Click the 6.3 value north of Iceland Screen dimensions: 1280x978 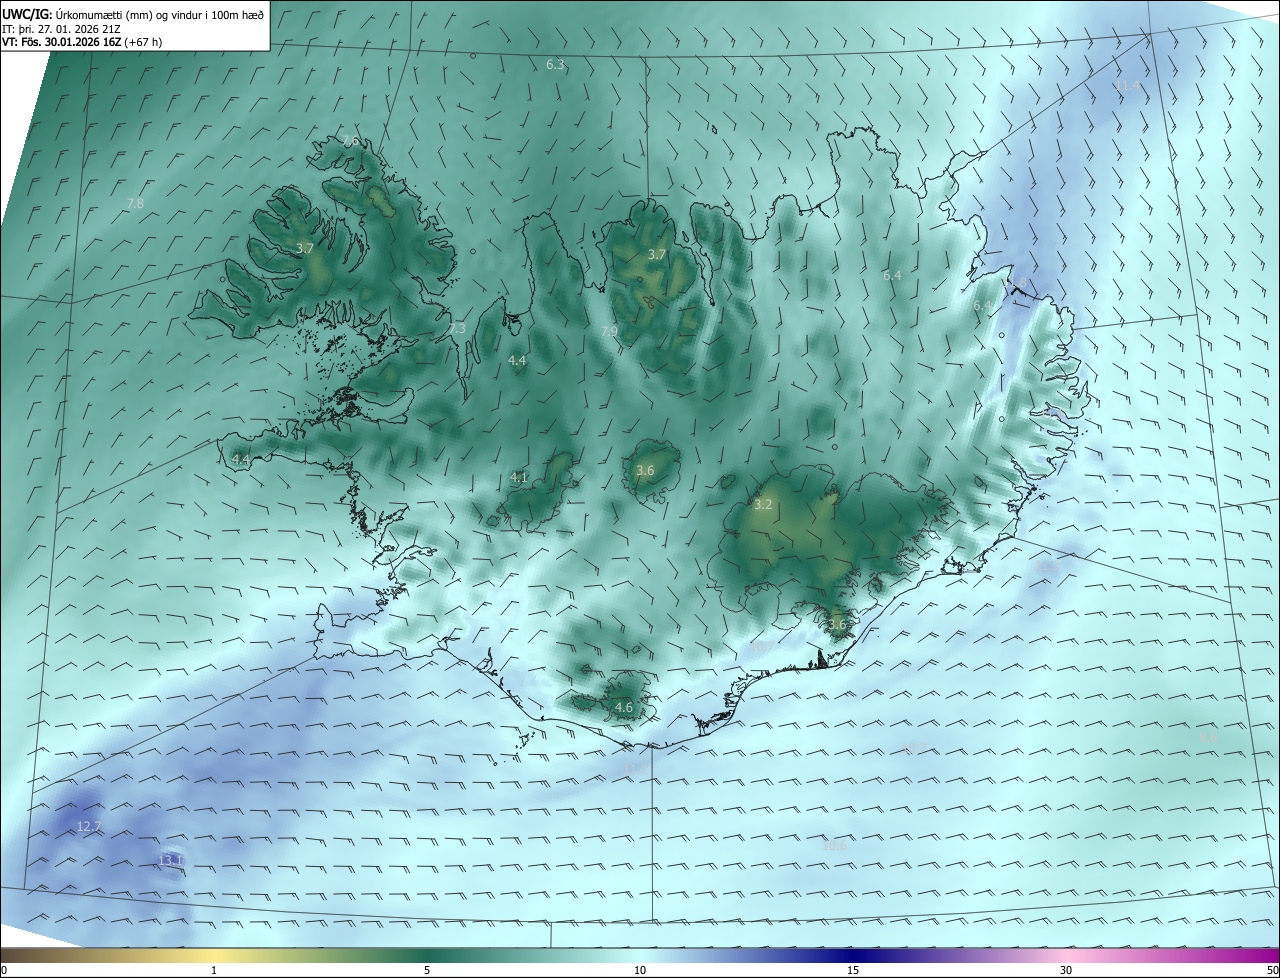tap(555, 64)
